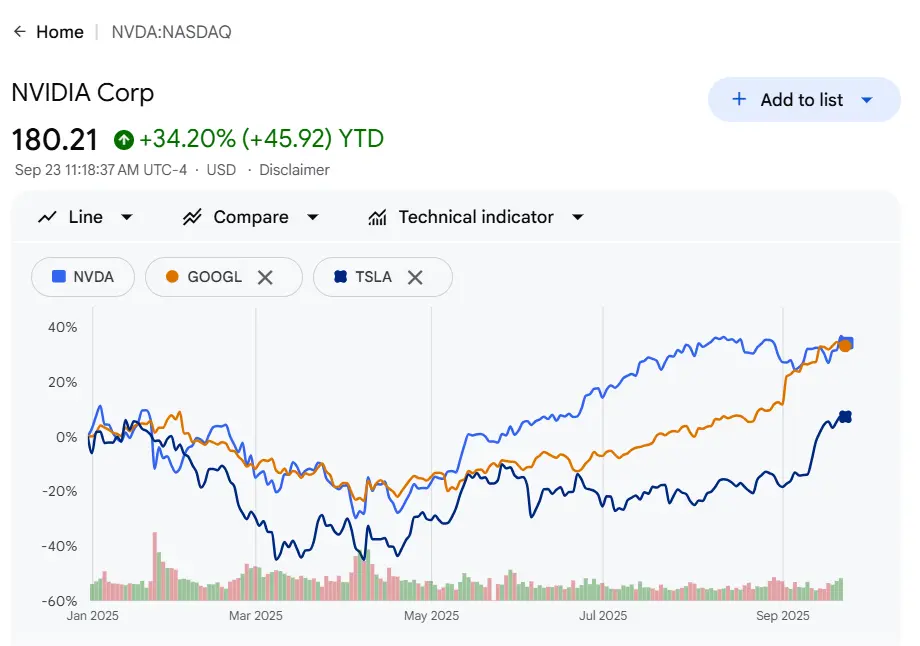Click the blue NVDA color square
Screen dimensions: 920x646
point(59,277)
